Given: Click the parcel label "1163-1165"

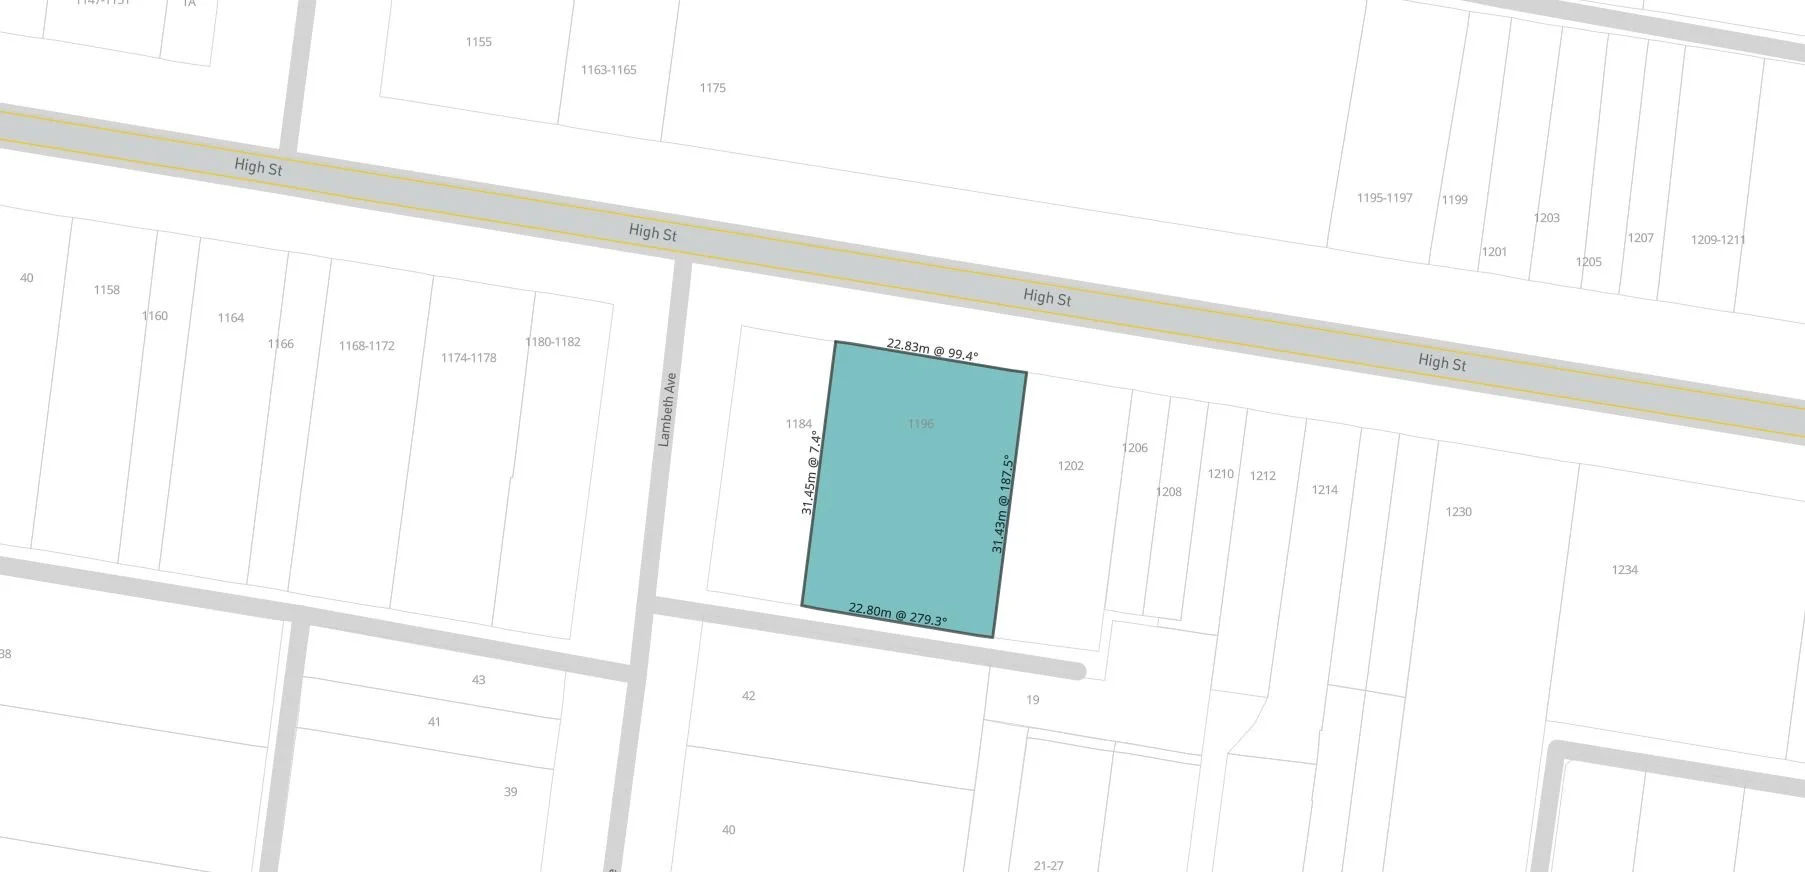Looking at the screenshot, I should tap(609, 70).
